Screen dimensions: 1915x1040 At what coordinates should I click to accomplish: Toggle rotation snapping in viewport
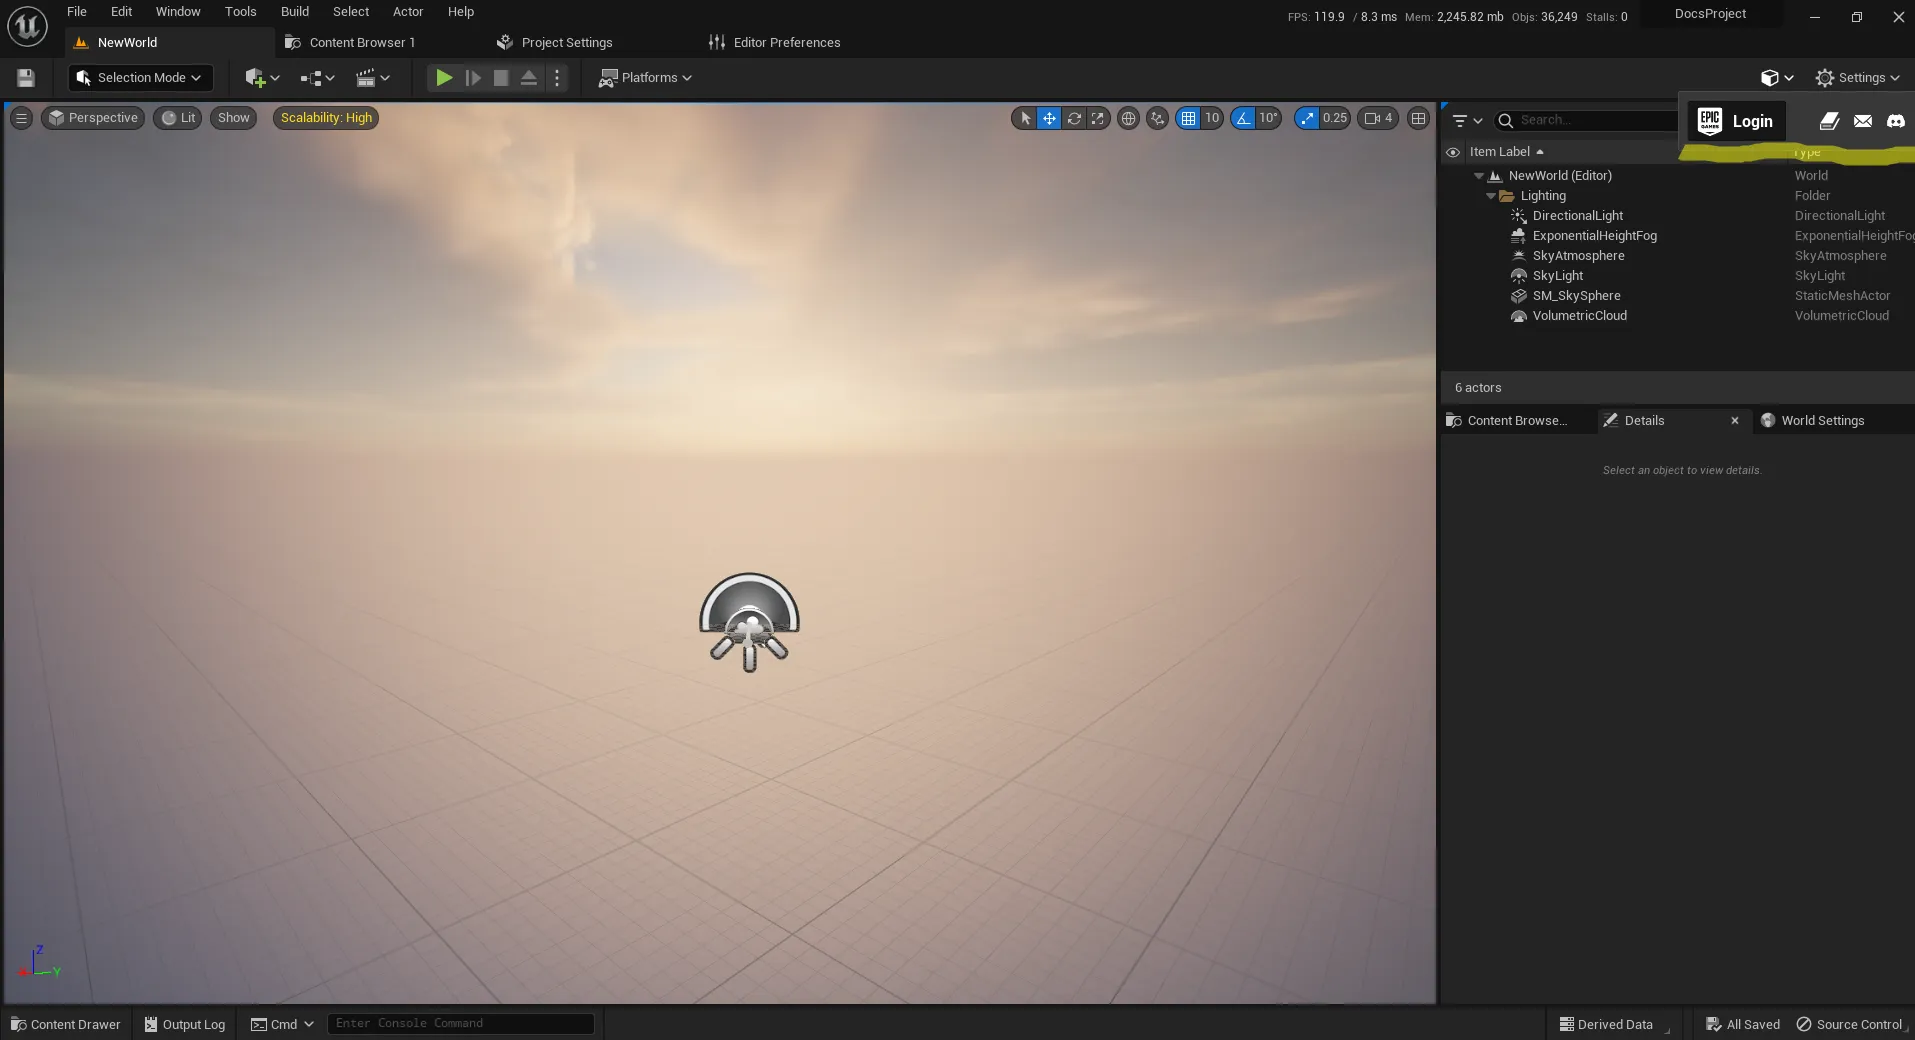(1241, 118)
